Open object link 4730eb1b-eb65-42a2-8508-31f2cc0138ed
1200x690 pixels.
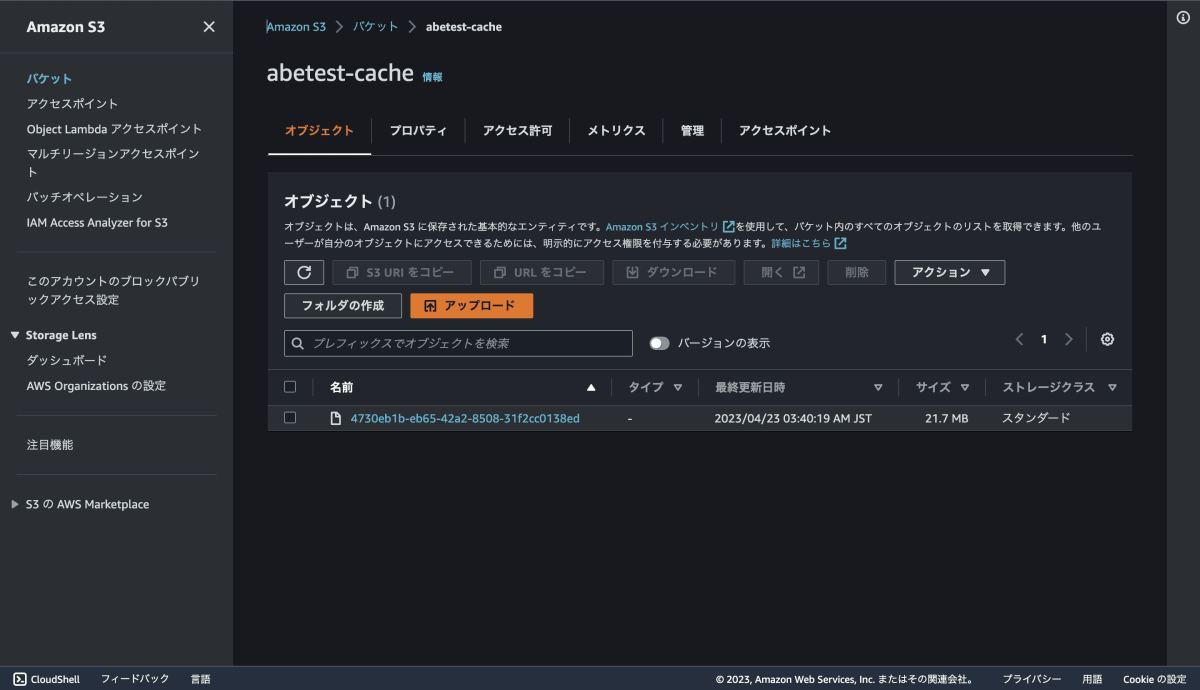point(465,418)
